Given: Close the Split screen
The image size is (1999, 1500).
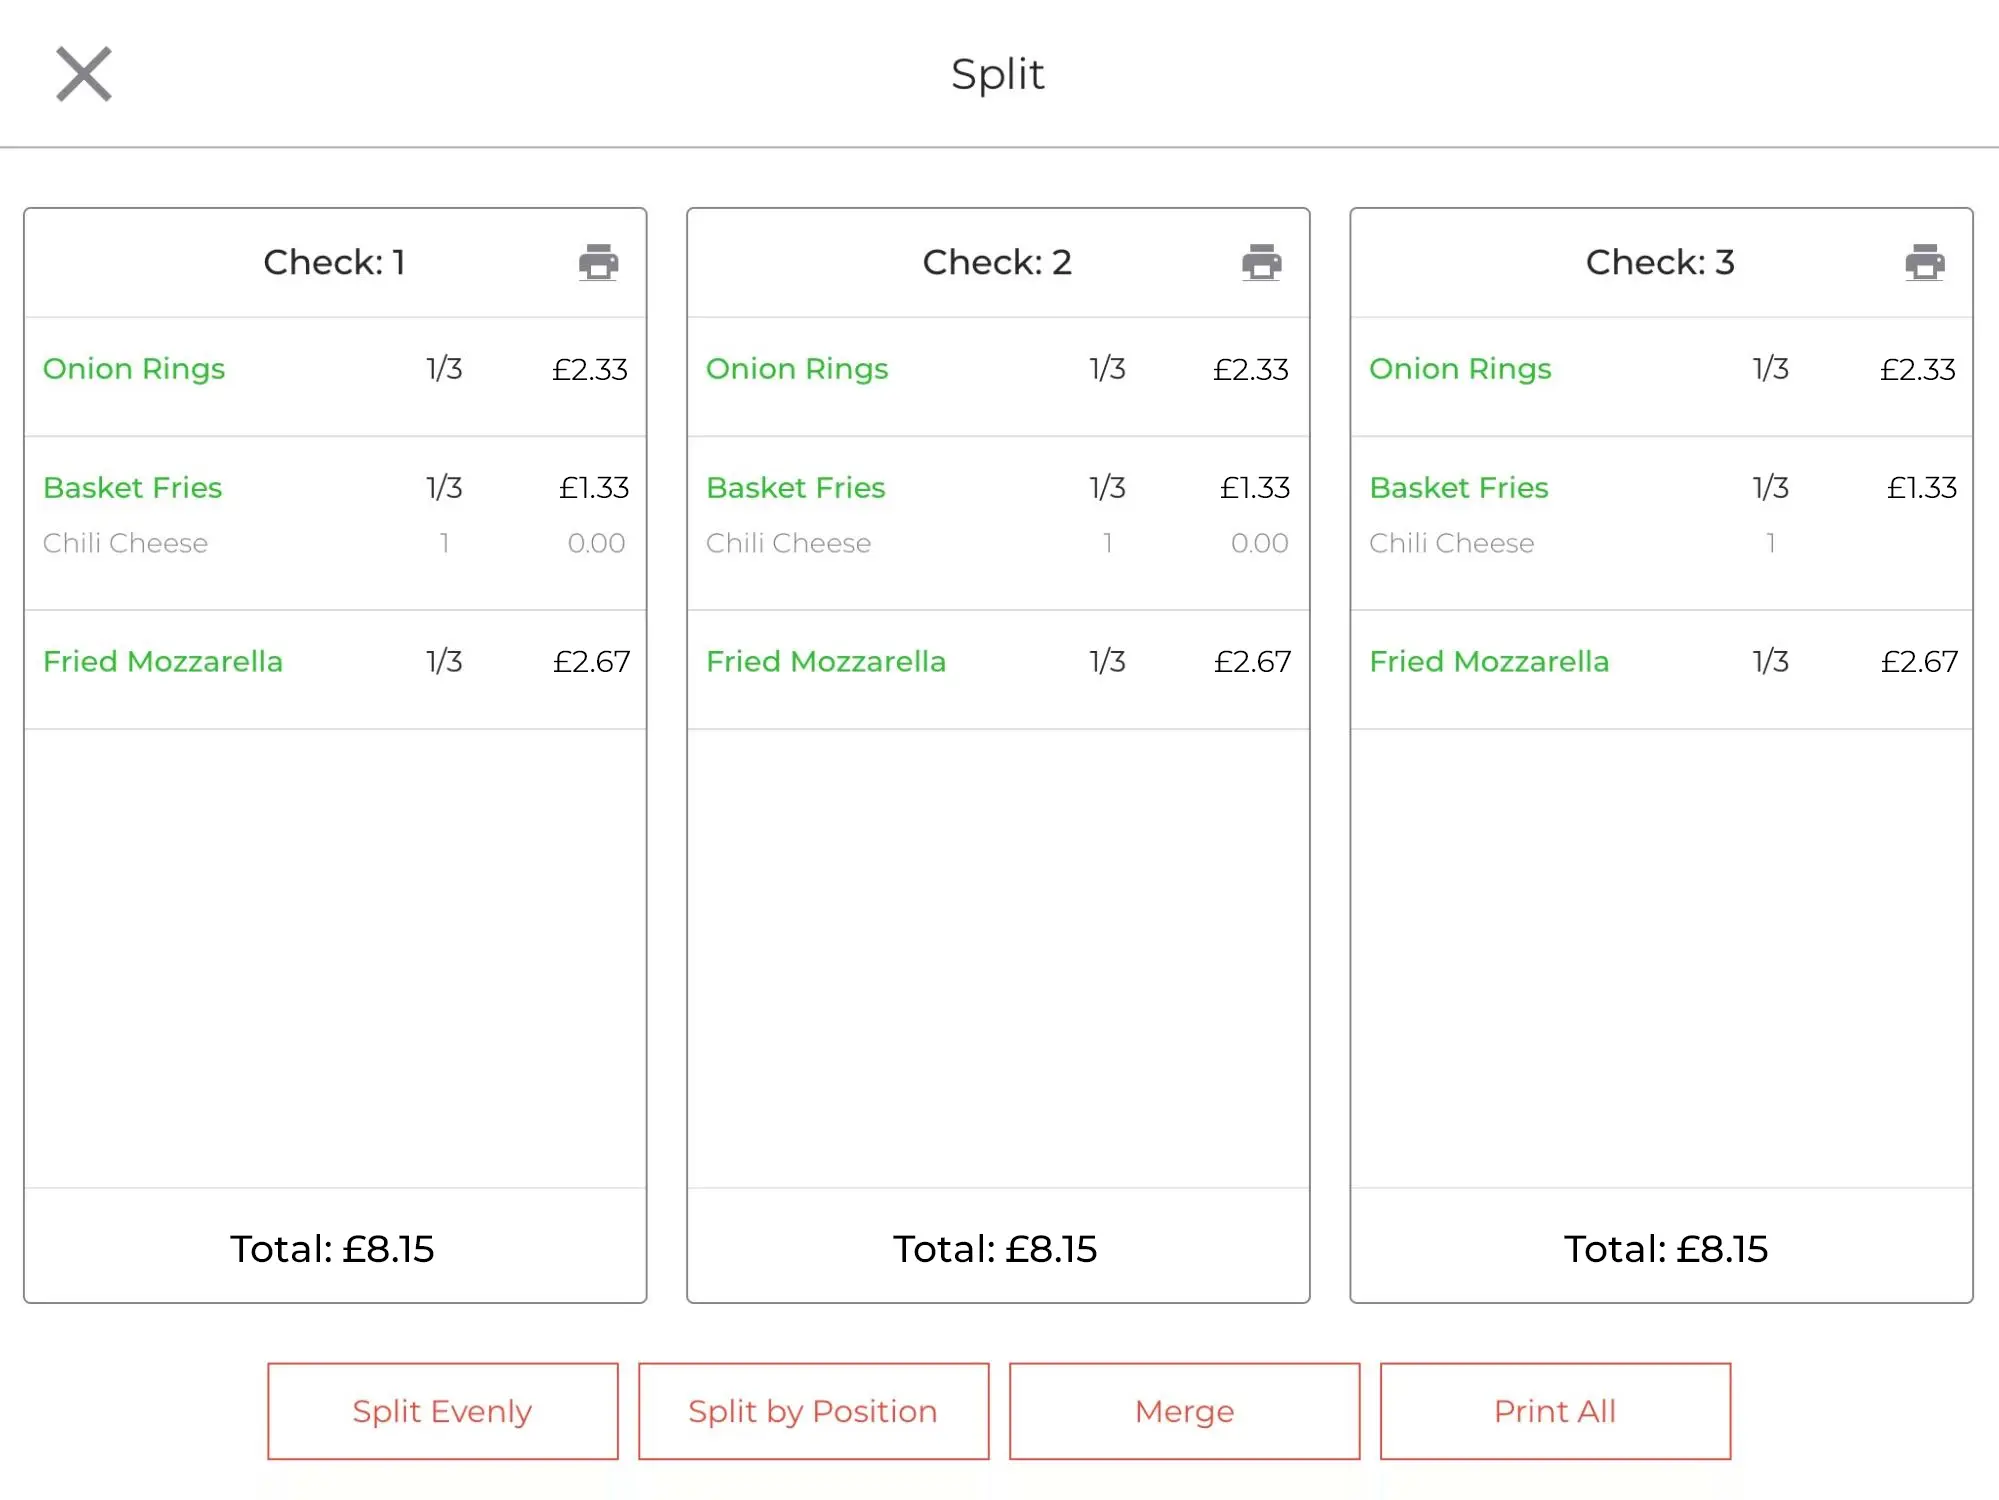Looking at the screenshot, I should tap(84, 73).
